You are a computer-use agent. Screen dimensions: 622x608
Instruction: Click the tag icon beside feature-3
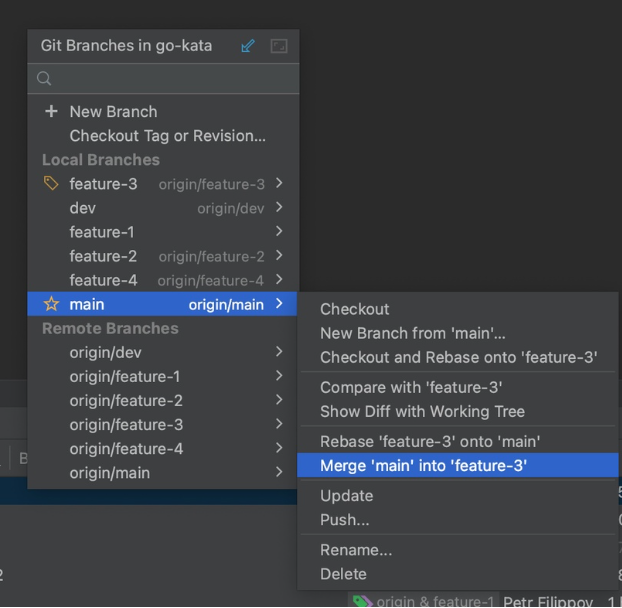click(x=52, y=183)
